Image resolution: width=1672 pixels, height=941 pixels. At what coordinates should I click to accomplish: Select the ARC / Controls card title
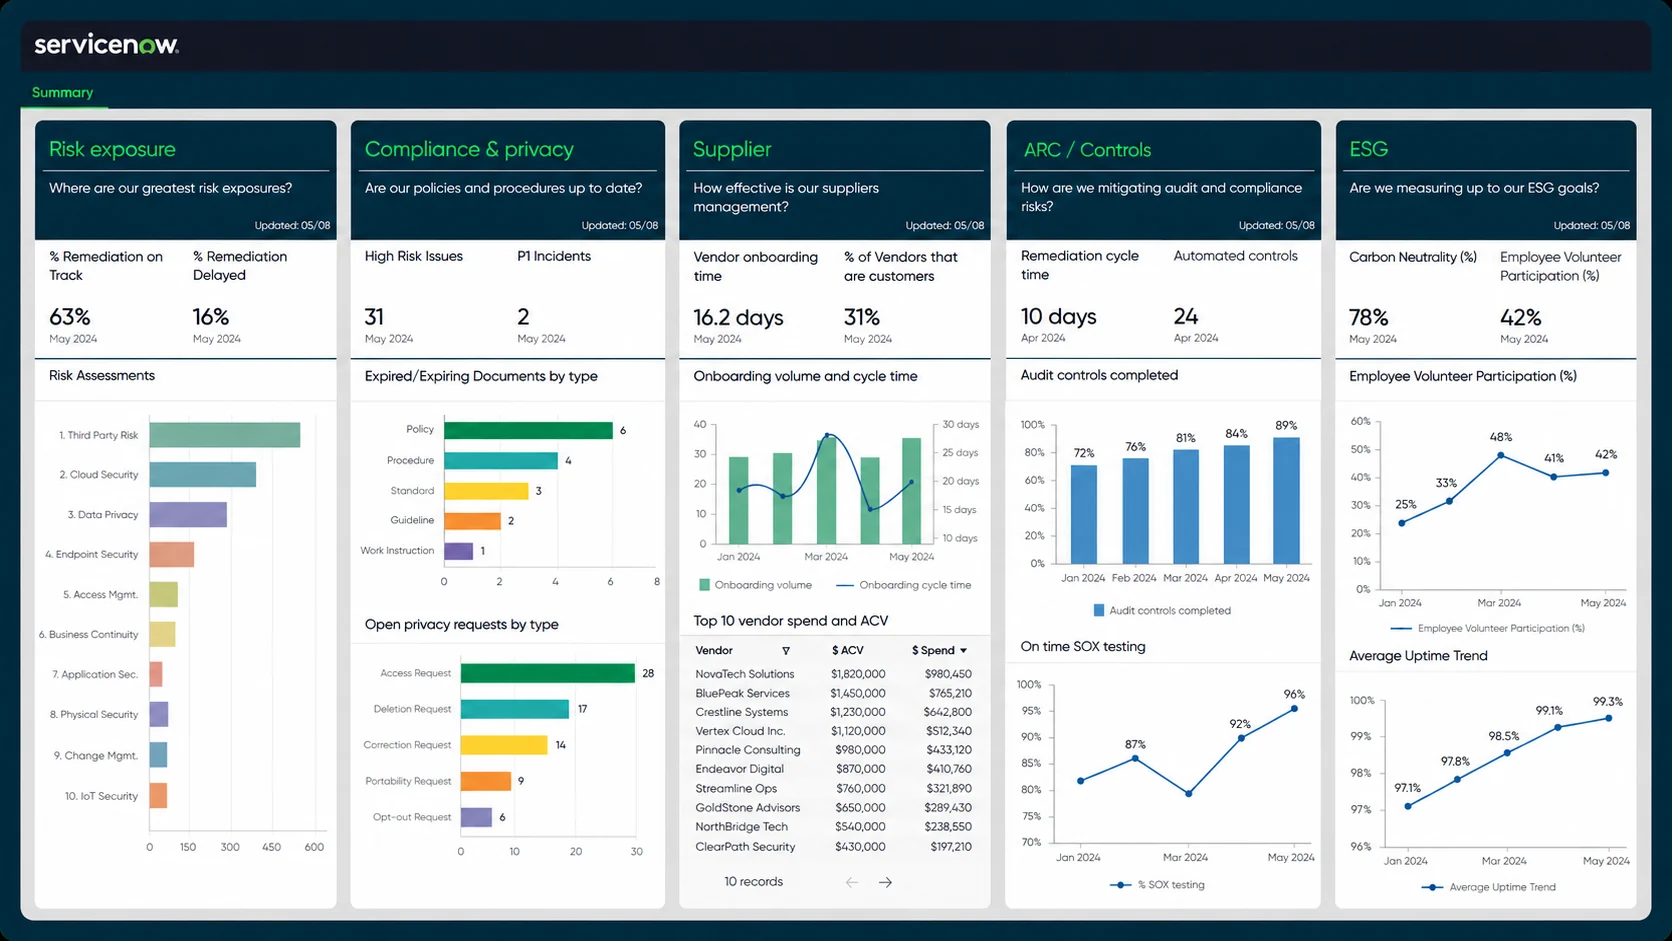[x=1087, y=150]
